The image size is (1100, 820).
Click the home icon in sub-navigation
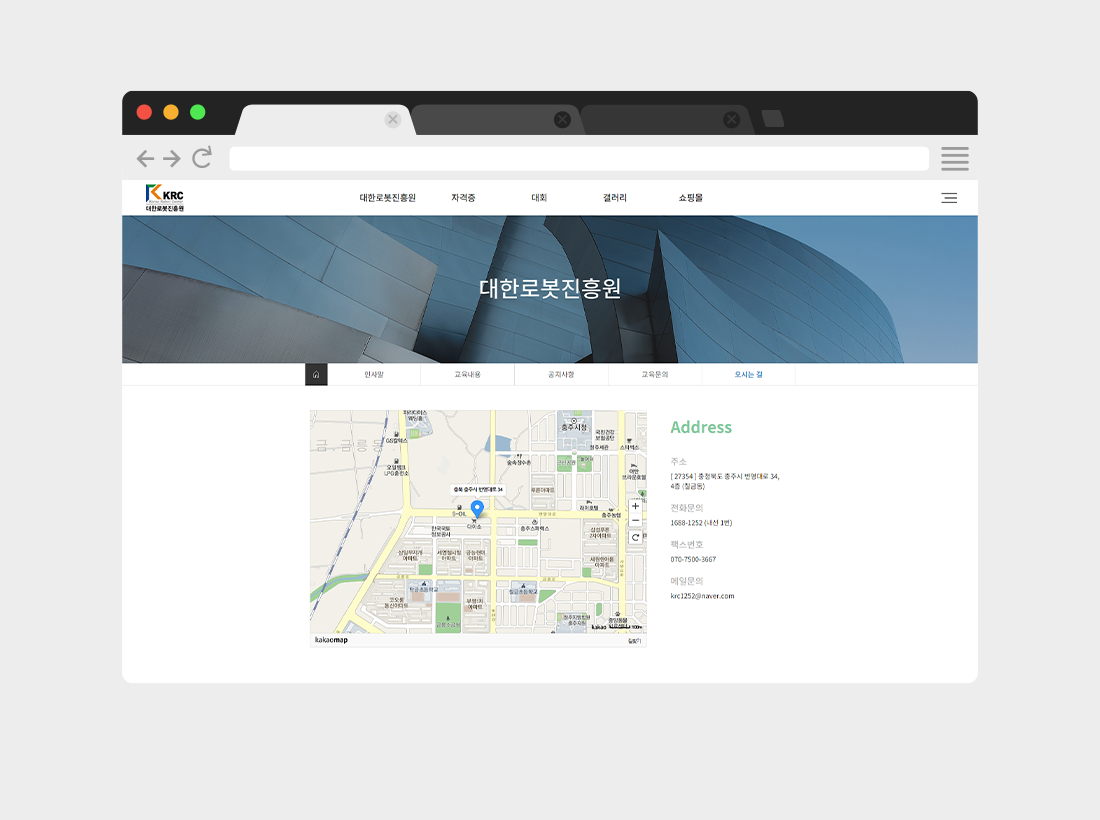click(x=316, y=375)
